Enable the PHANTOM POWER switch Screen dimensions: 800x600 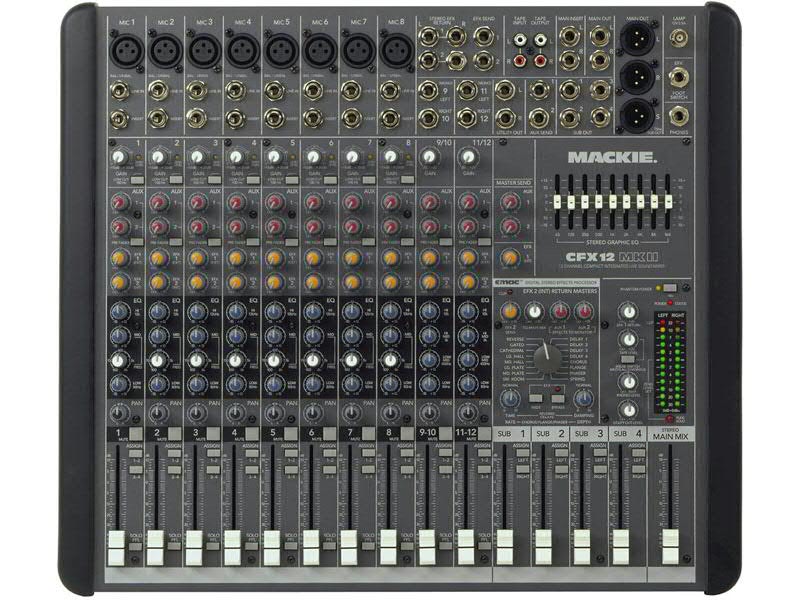(670, 288)
